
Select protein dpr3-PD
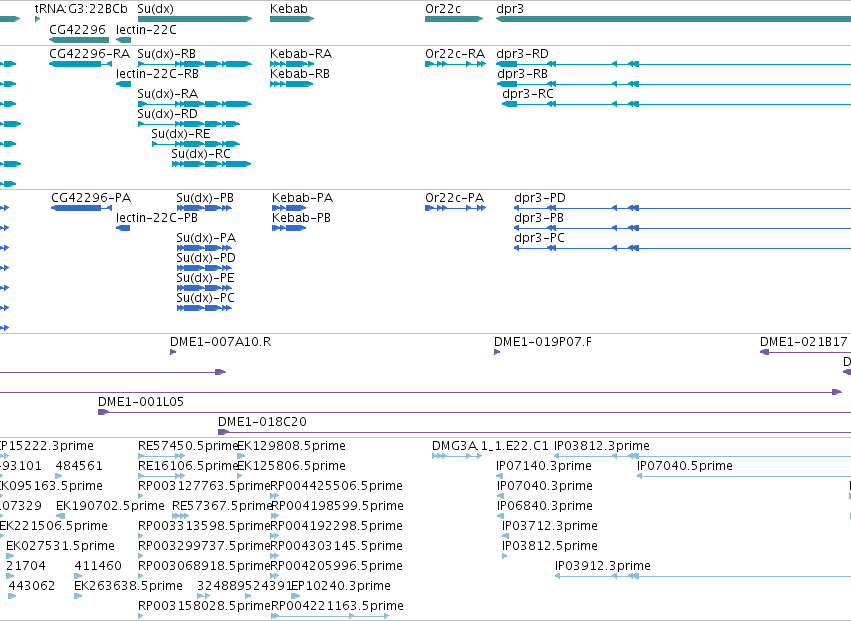(540, 198)
